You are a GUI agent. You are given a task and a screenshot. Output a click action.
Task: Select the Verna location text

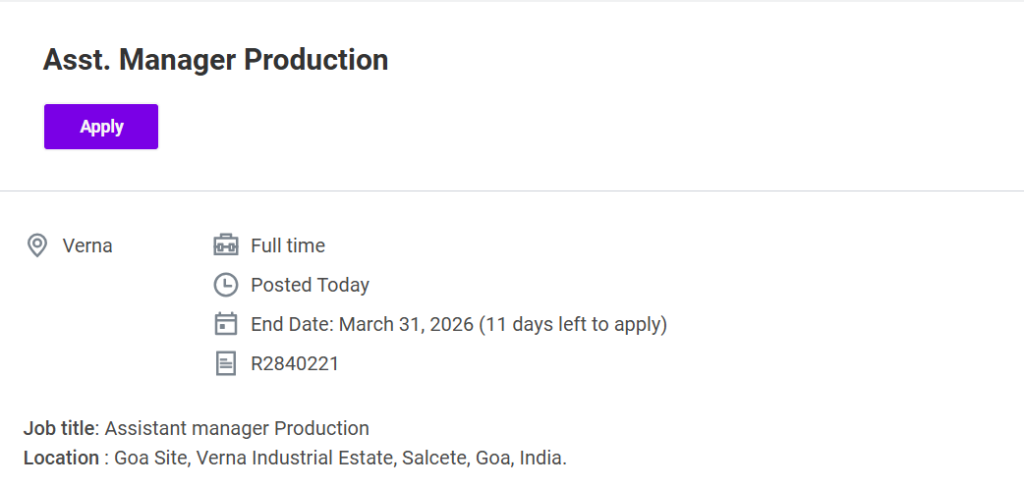pyautogui.click(x=87, y=245)
